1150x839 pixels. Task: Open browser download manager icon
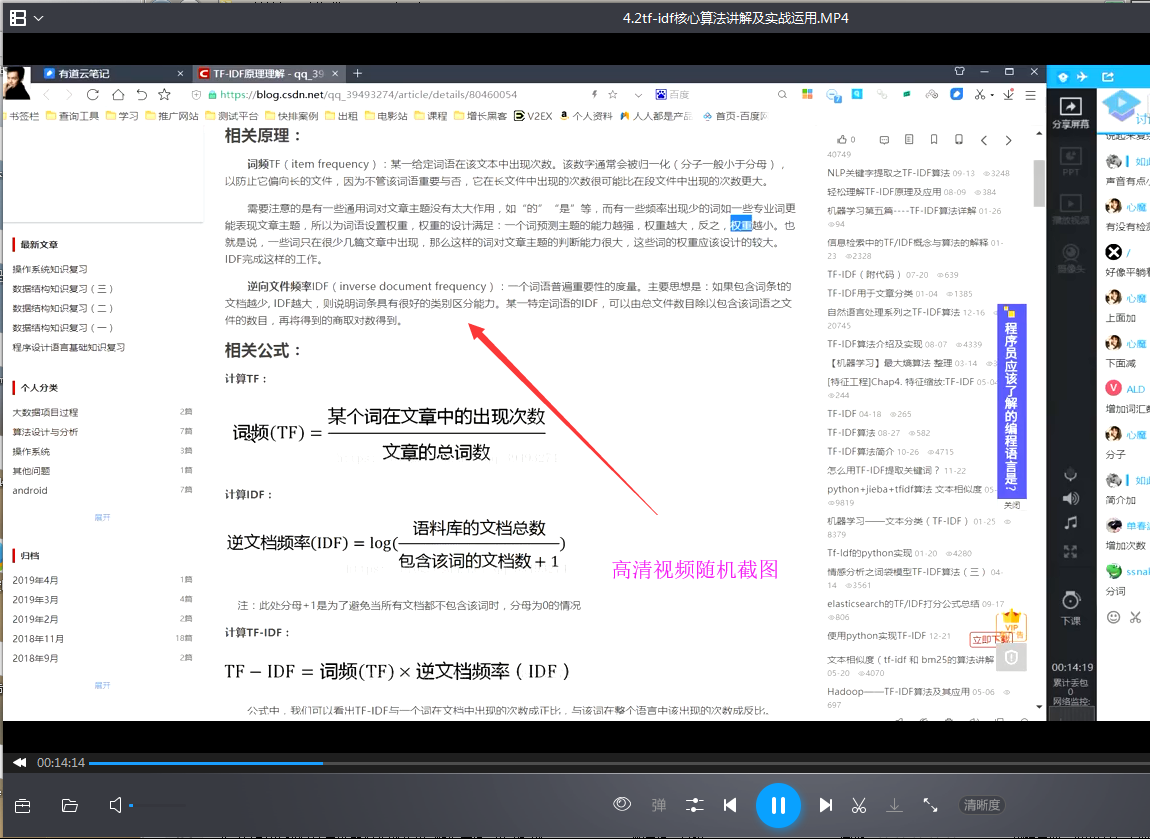coord(1009,95)
